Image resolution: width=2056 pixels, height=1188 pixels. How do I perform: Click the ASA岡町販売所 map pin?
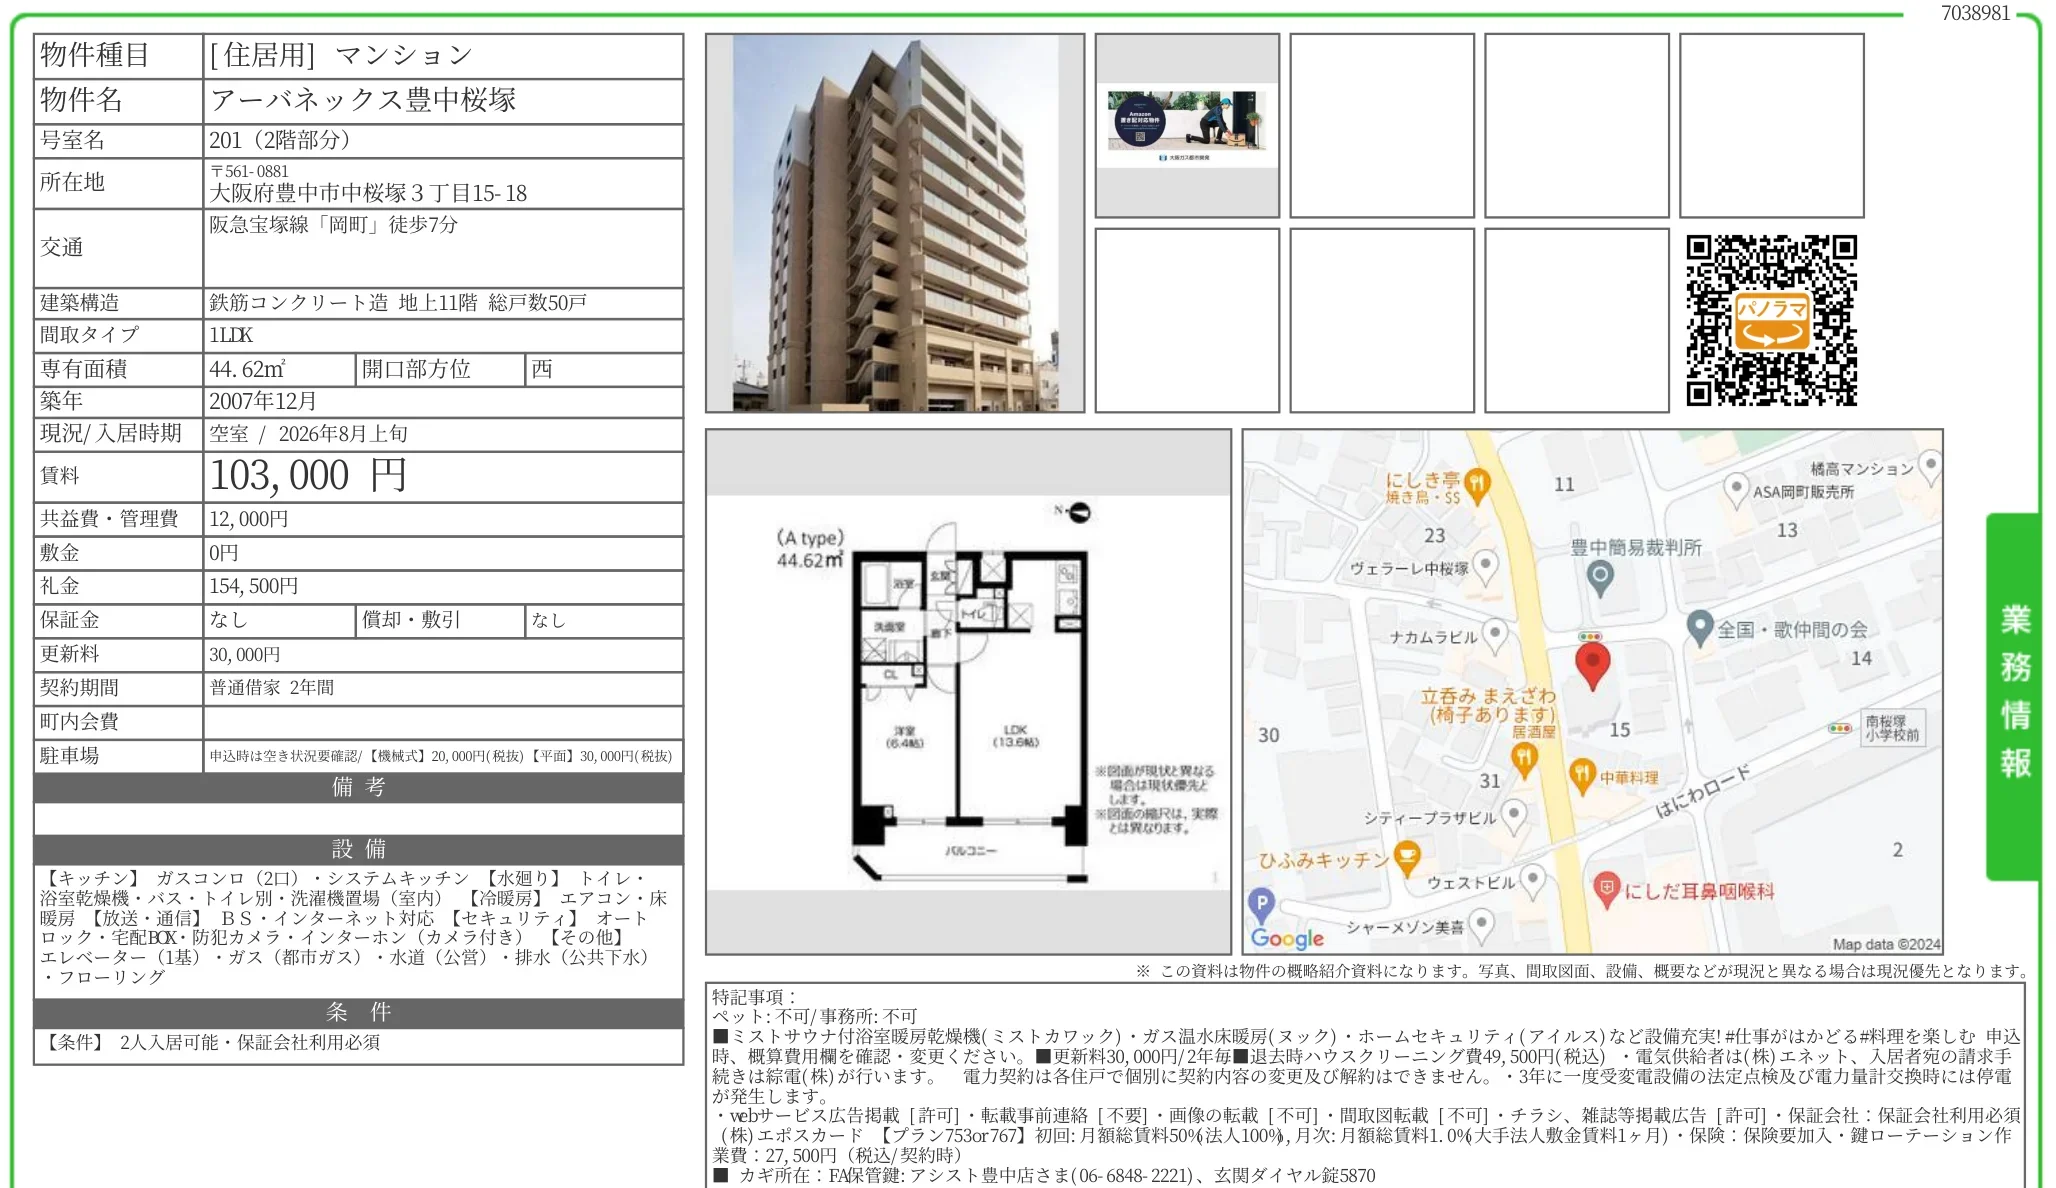click(1736, 490)
